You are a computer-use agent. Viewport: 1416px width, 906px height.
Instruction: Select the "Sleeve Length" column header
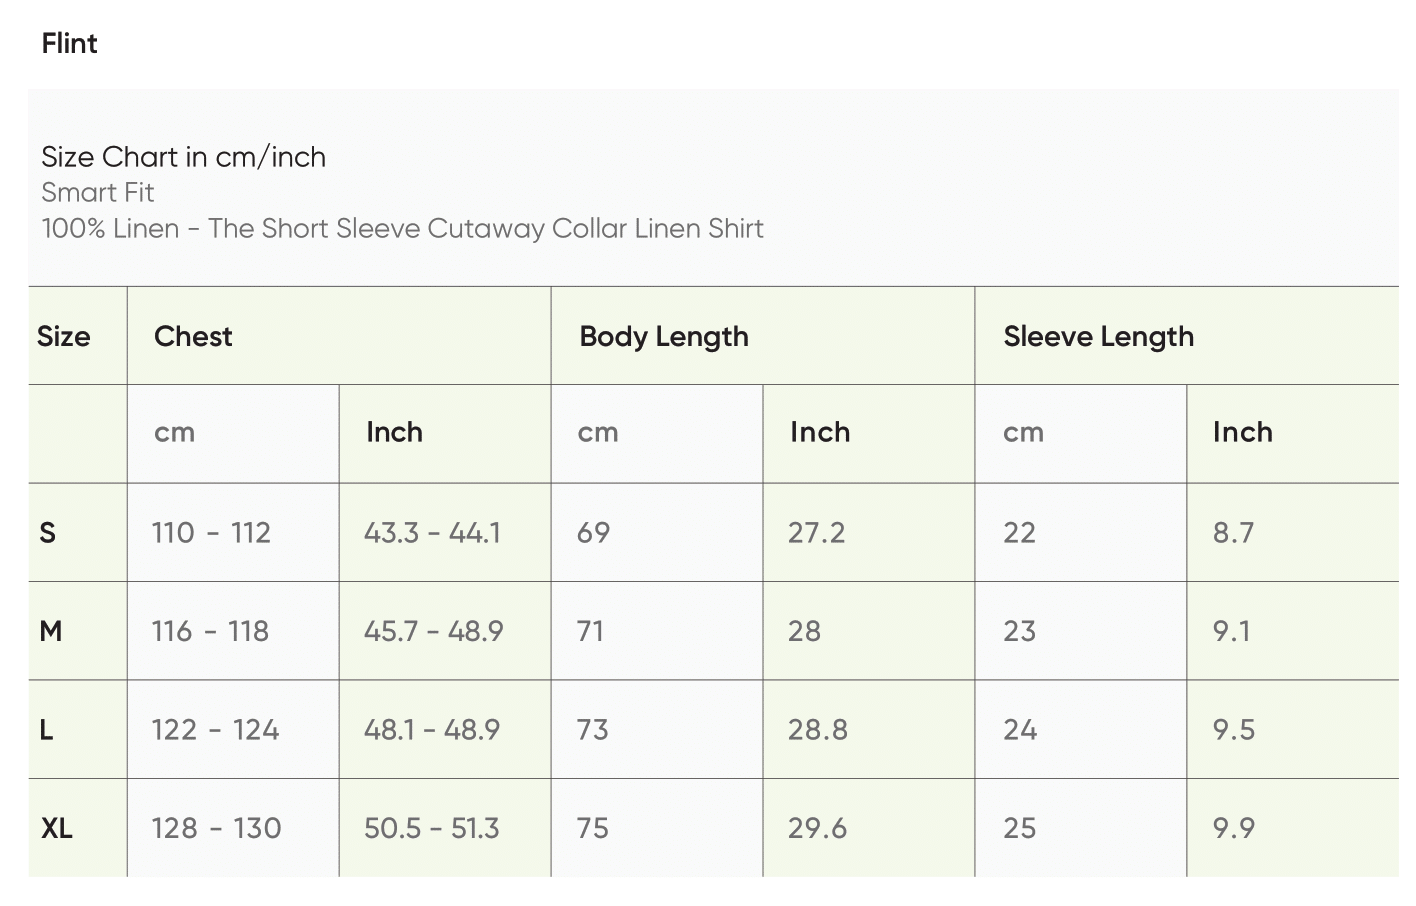coord(1098,336)
